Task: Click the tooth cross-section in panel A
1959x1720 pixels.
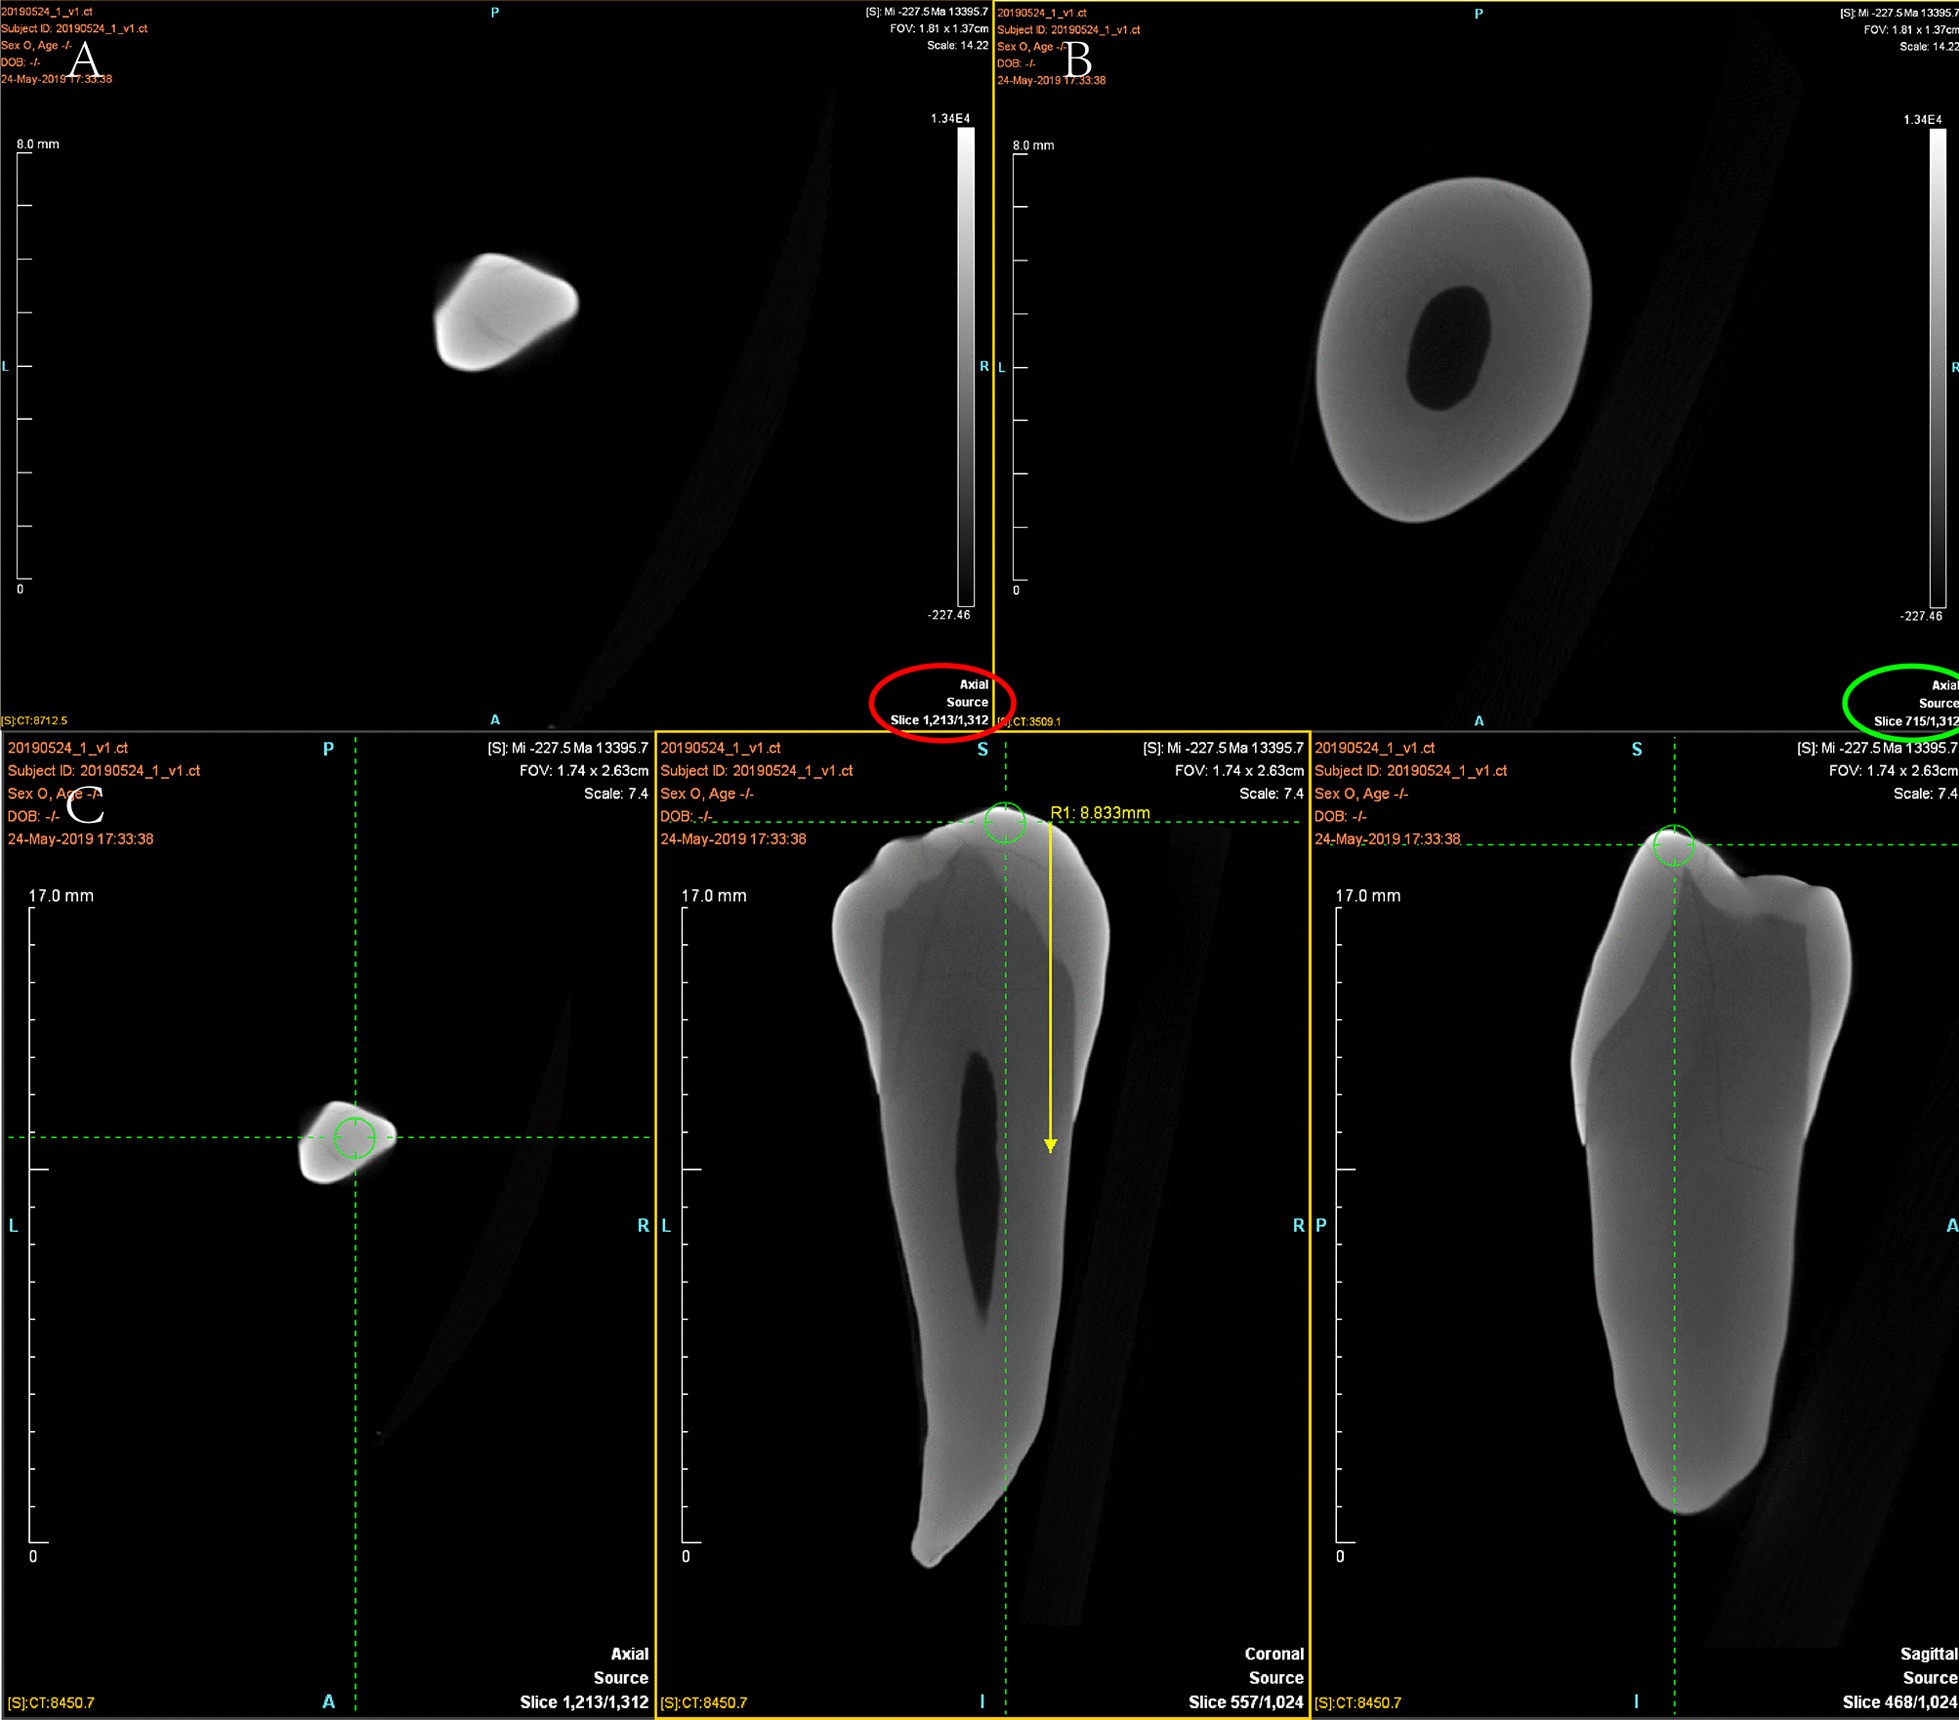Action: click(x=505, y=311)
